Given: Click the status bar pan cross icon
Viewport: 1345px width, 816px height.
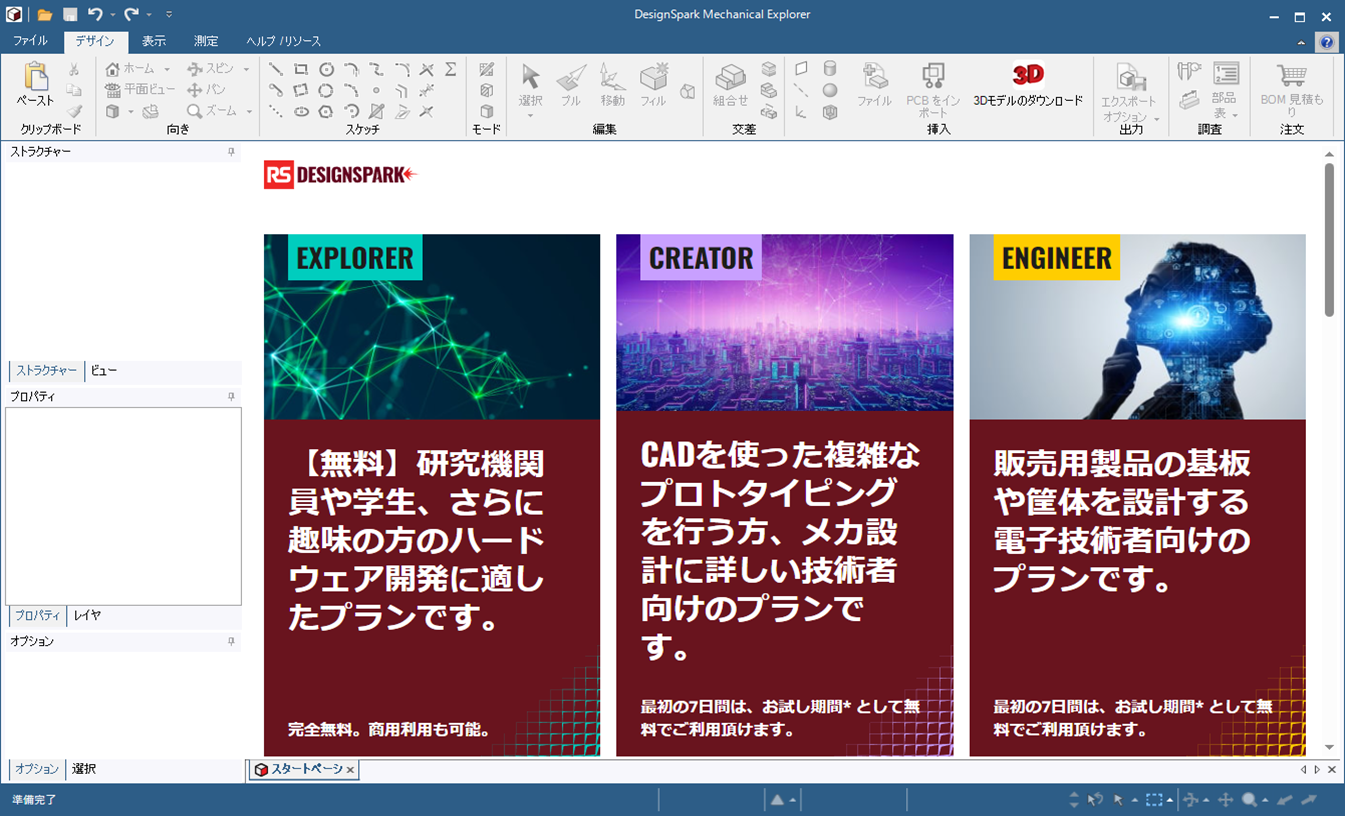Looking at the screenshot, I should [1226, 800].
